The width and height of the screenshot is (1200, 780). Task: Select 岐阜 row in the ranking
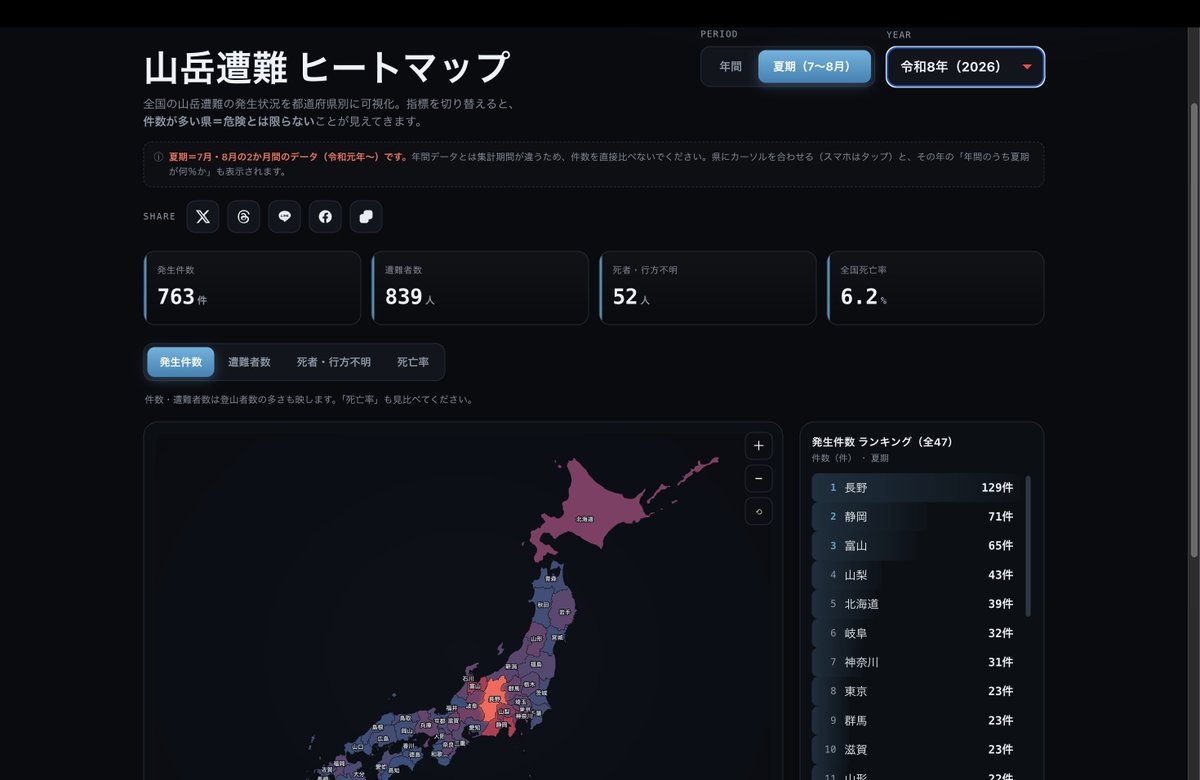tap(916, 633)
